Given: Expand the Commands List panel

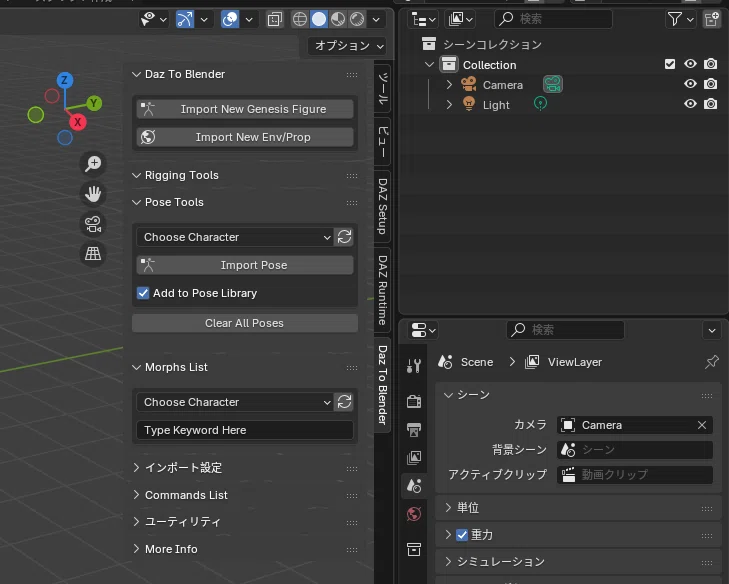Looking at the screenshot, I should click(x=136, y=494).
